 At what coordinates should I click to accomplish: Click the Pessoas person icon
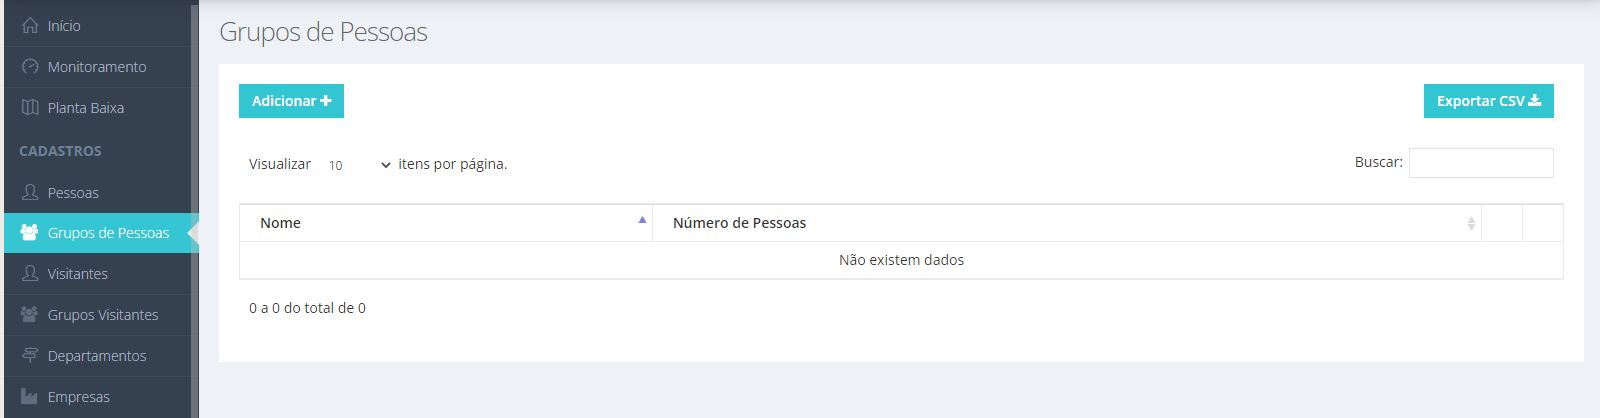tap(30, 192)
